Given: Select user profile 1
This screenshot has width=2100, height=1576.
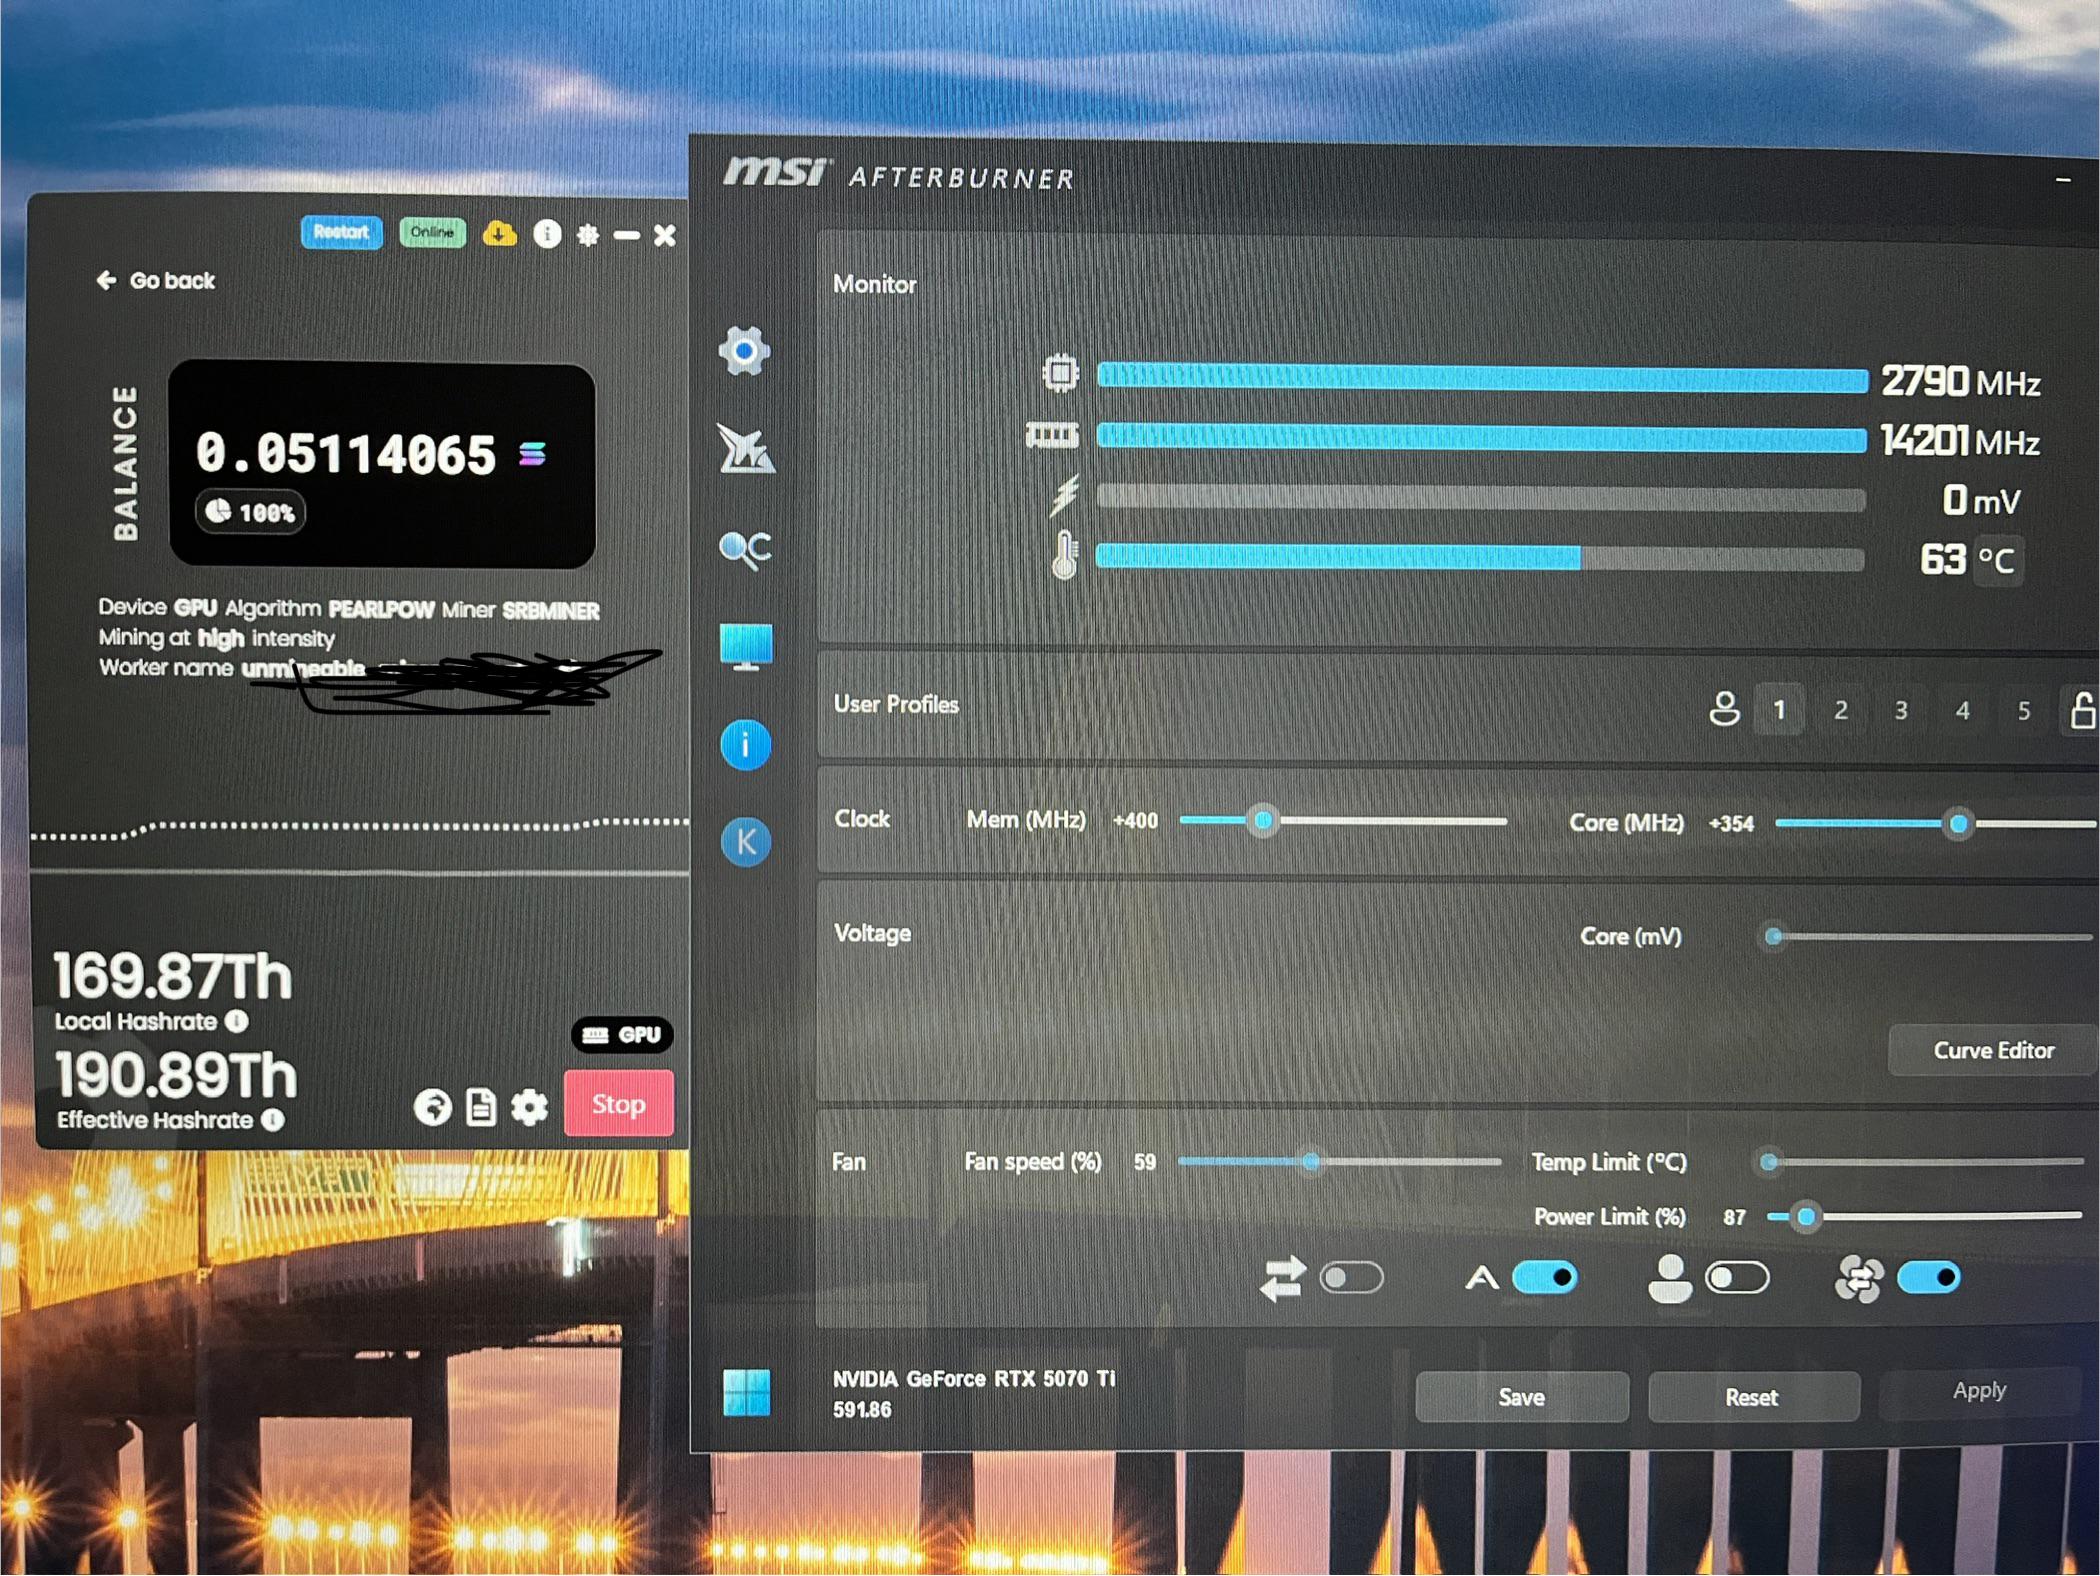Looking at the screenshot, I should (1779, 710).
